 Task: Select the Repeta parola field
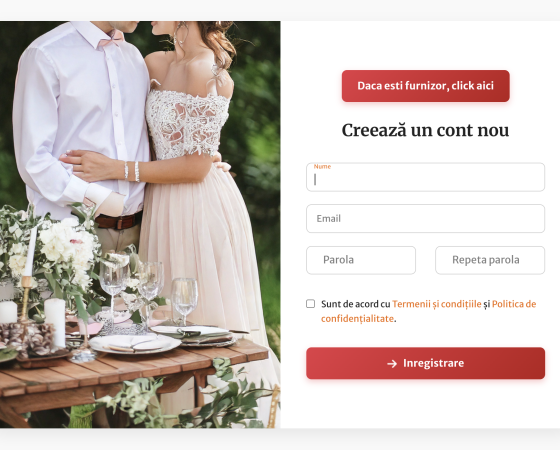pos(490,260)
